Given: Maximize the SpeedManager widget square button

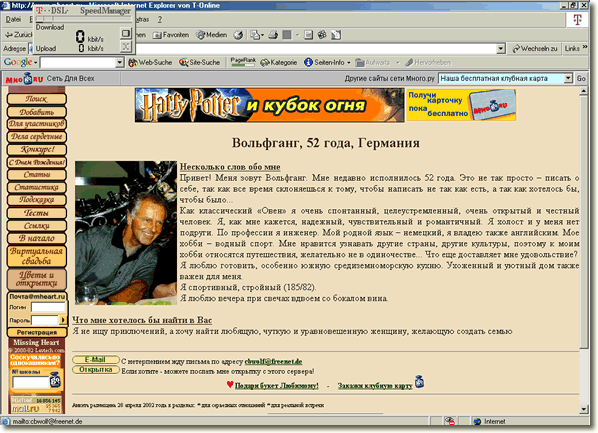Looking at the screenshot, I should [125, 34].
